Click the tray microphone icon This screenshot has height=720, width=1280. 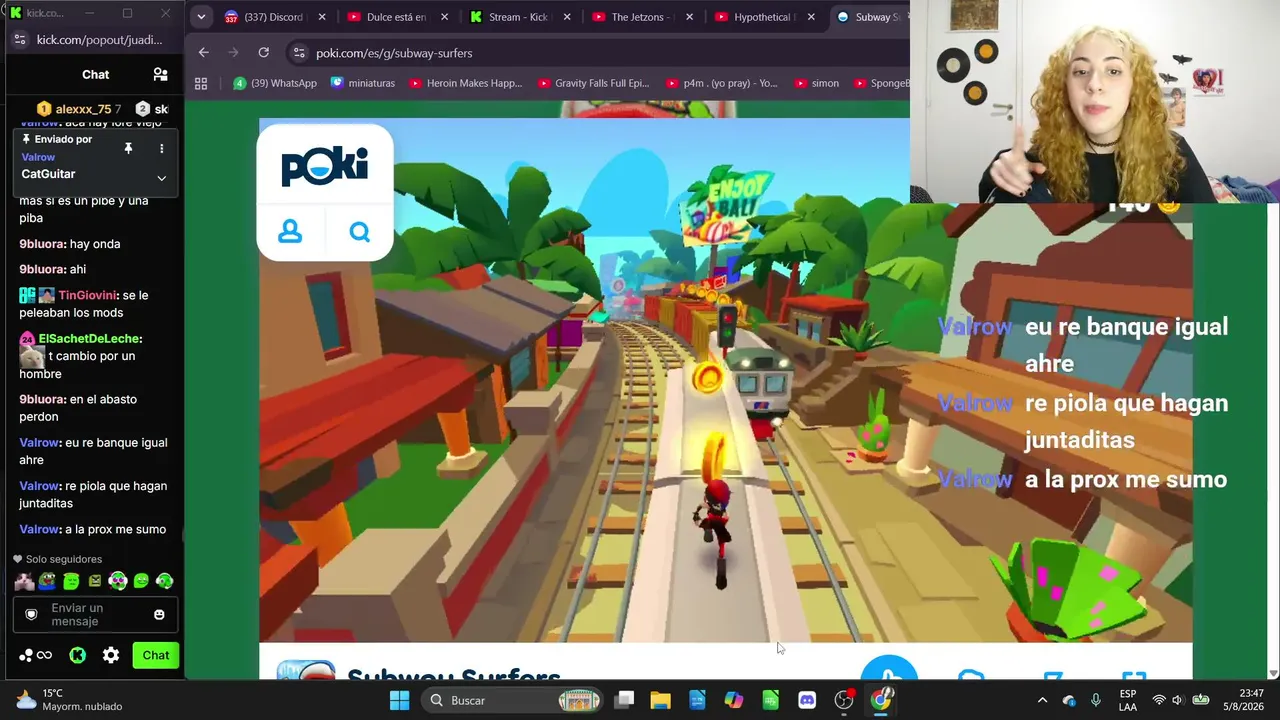[1096, 700]
